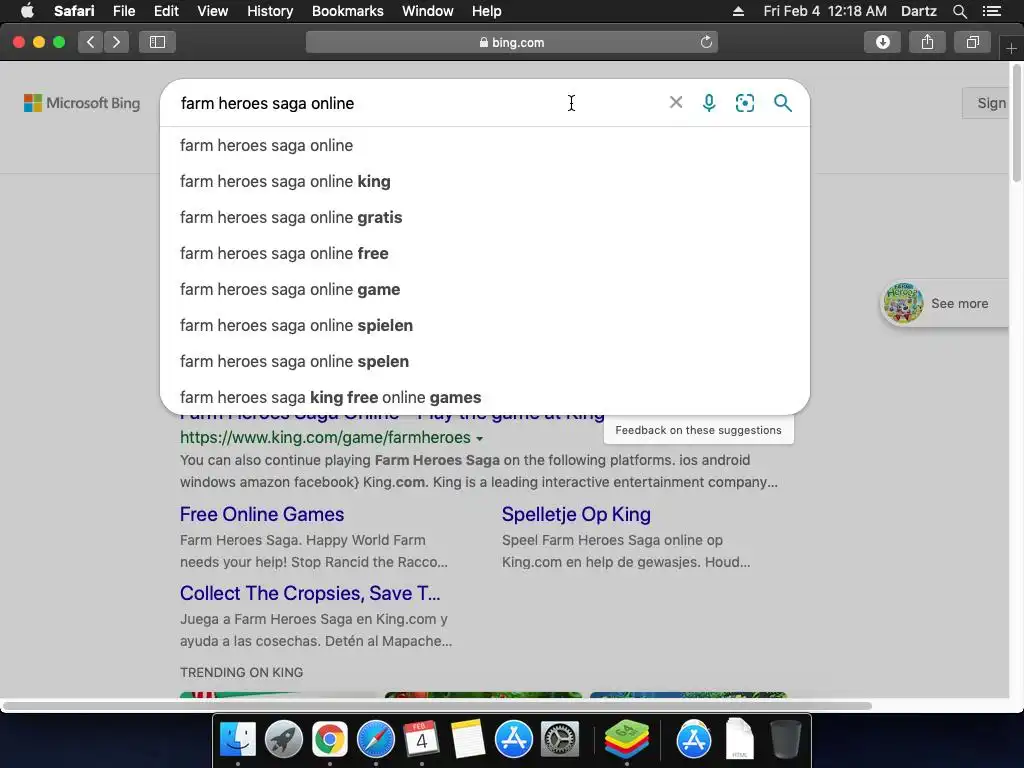Submit search with the magnifier icon
The image size is (1024, 768).
pyautogui.click(x=782, y=103)
